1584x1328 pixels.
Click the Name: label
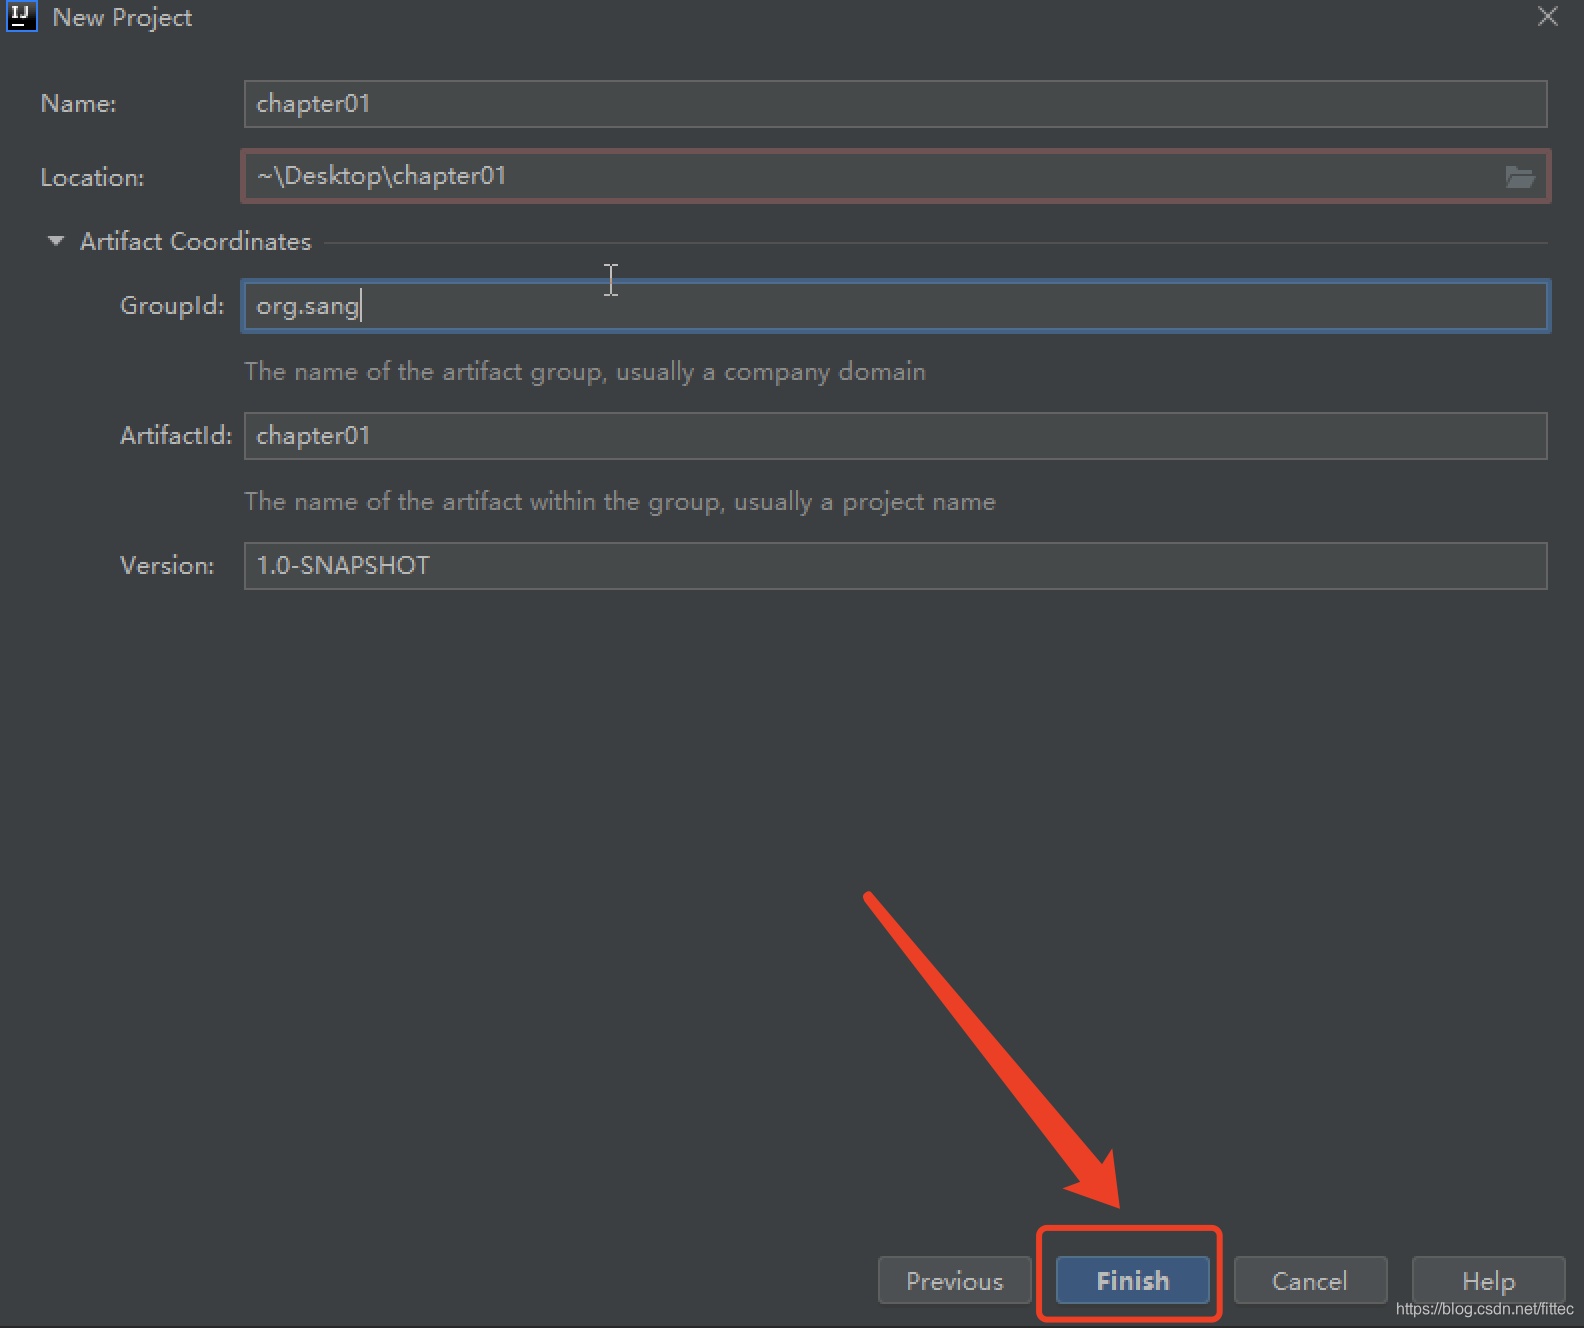pyautogui.click(x=78, y=104)
